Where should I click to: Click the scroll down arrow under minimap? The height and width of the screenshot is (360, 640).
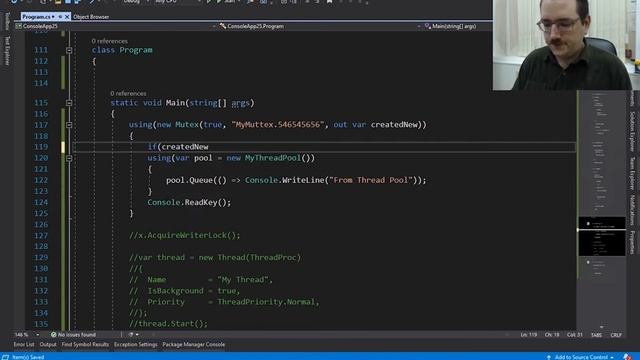601,327
